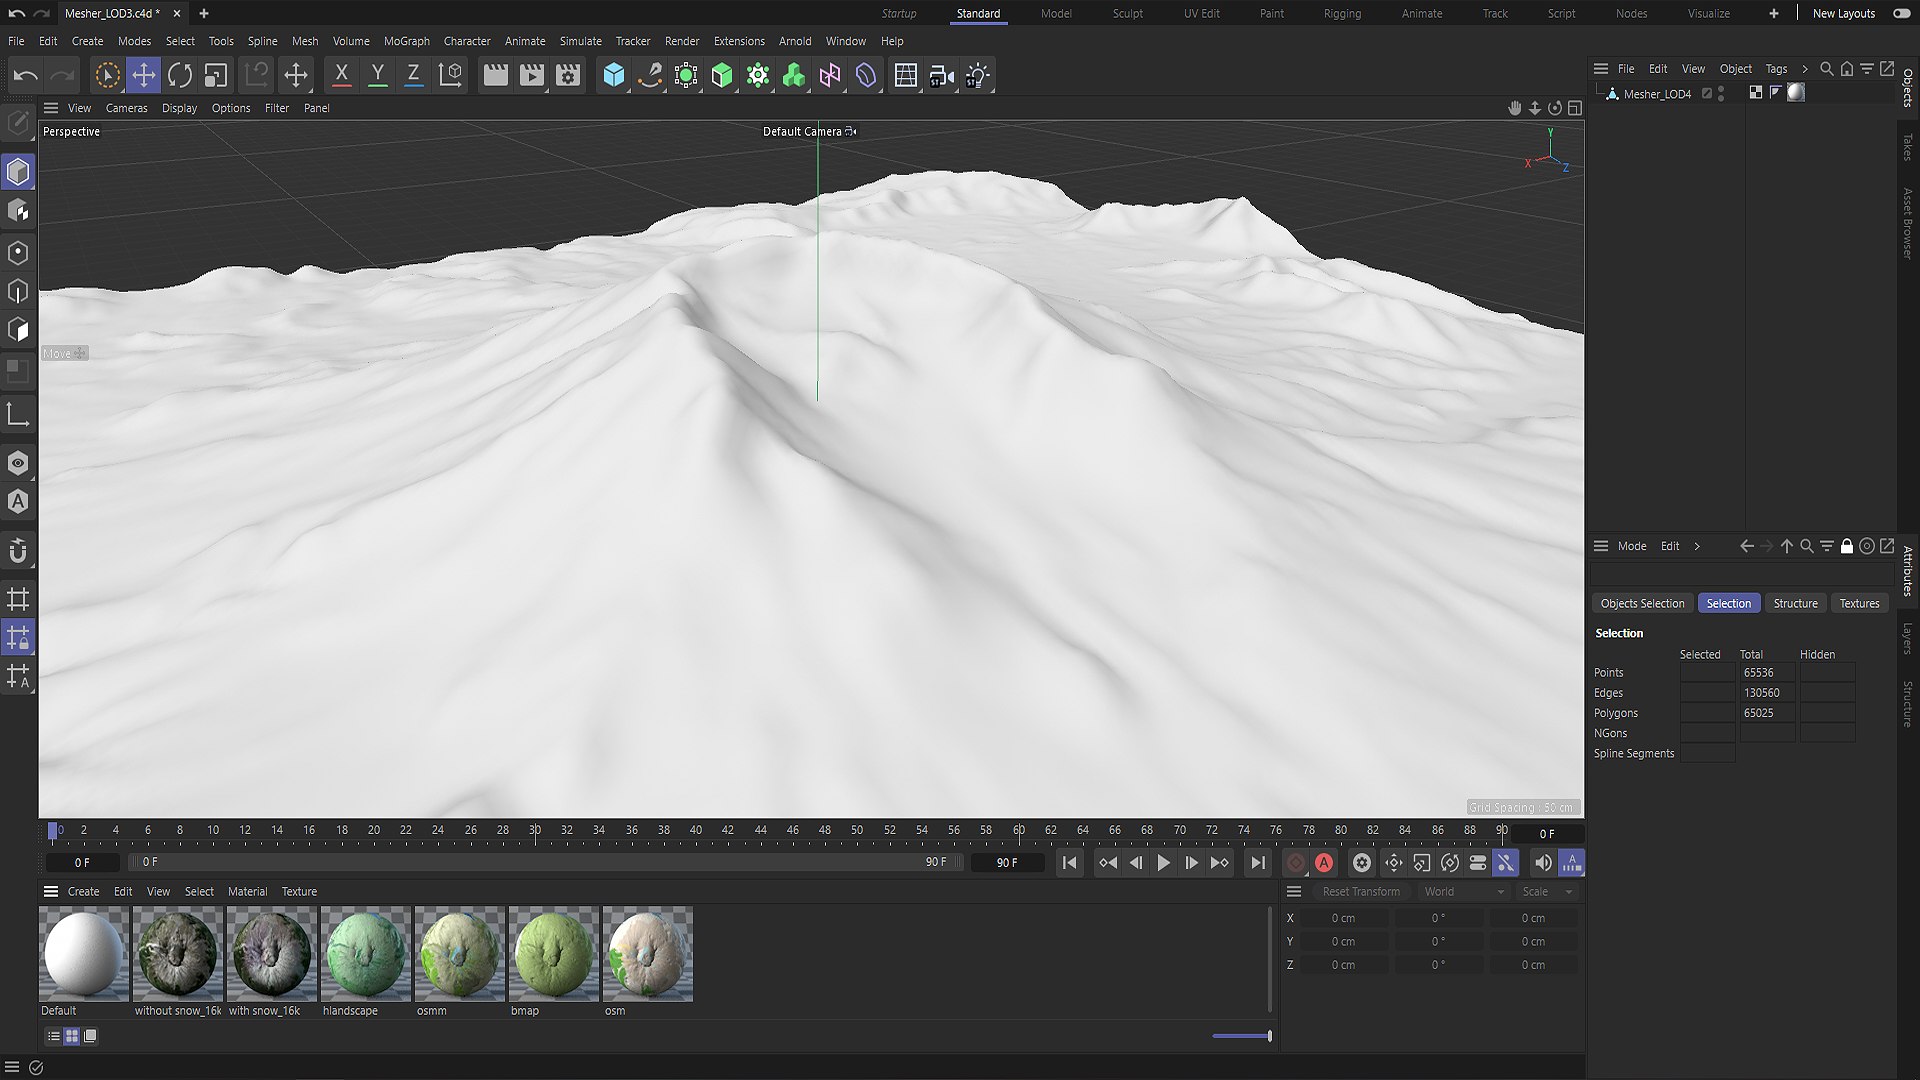
Task: Expand Attribute manager menu chevron
Action: [x=1697, y=546]
